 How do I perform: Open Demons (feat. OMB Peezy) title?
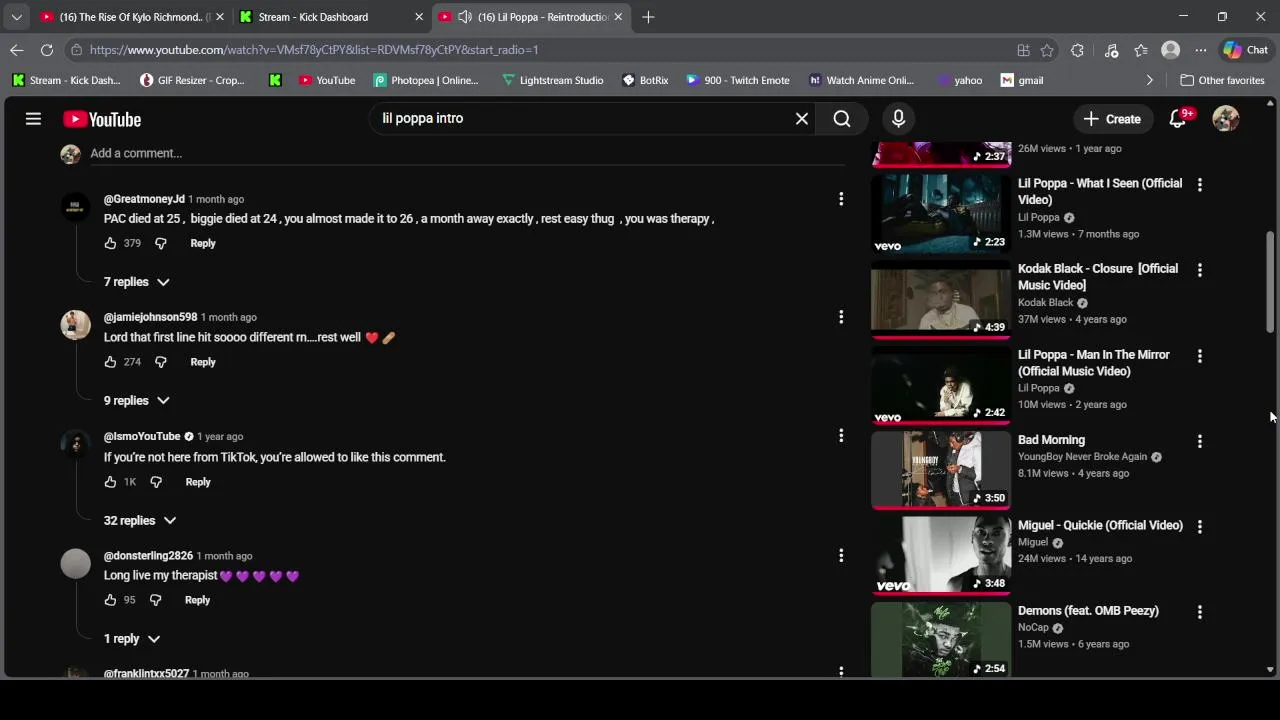(1088, 611)
